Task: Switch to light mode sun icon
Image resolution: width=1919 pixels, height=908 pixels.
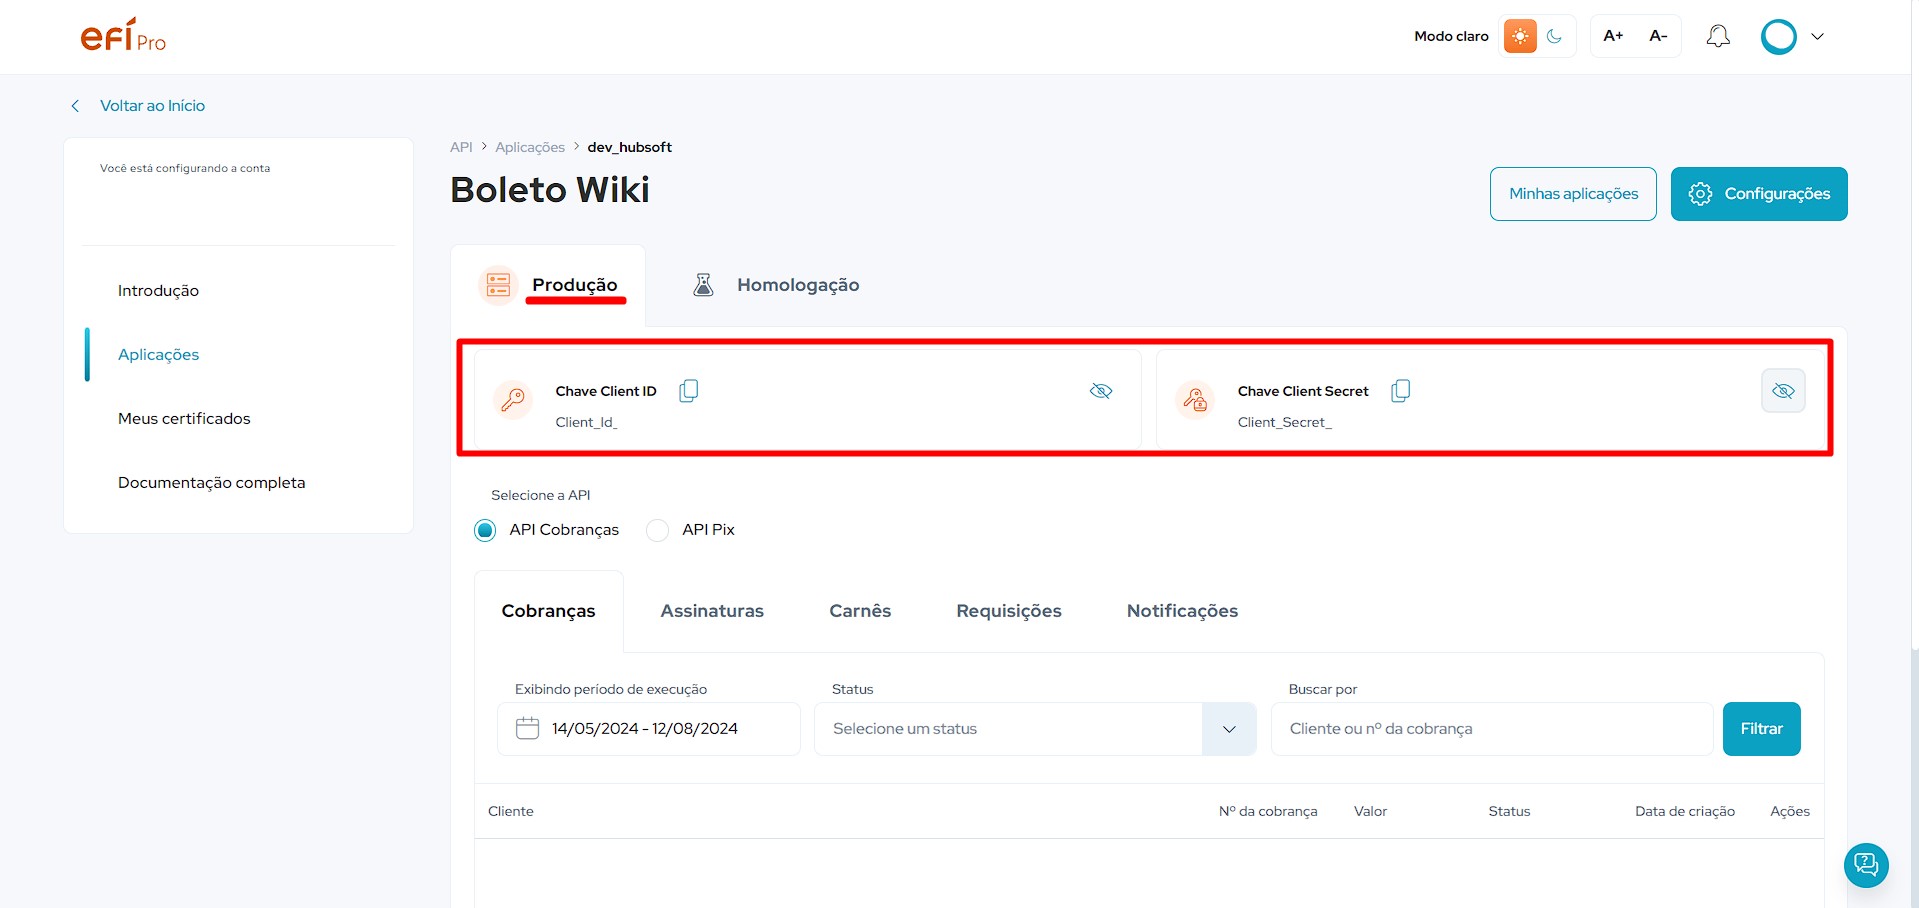Action: [x=1520, y=36]
